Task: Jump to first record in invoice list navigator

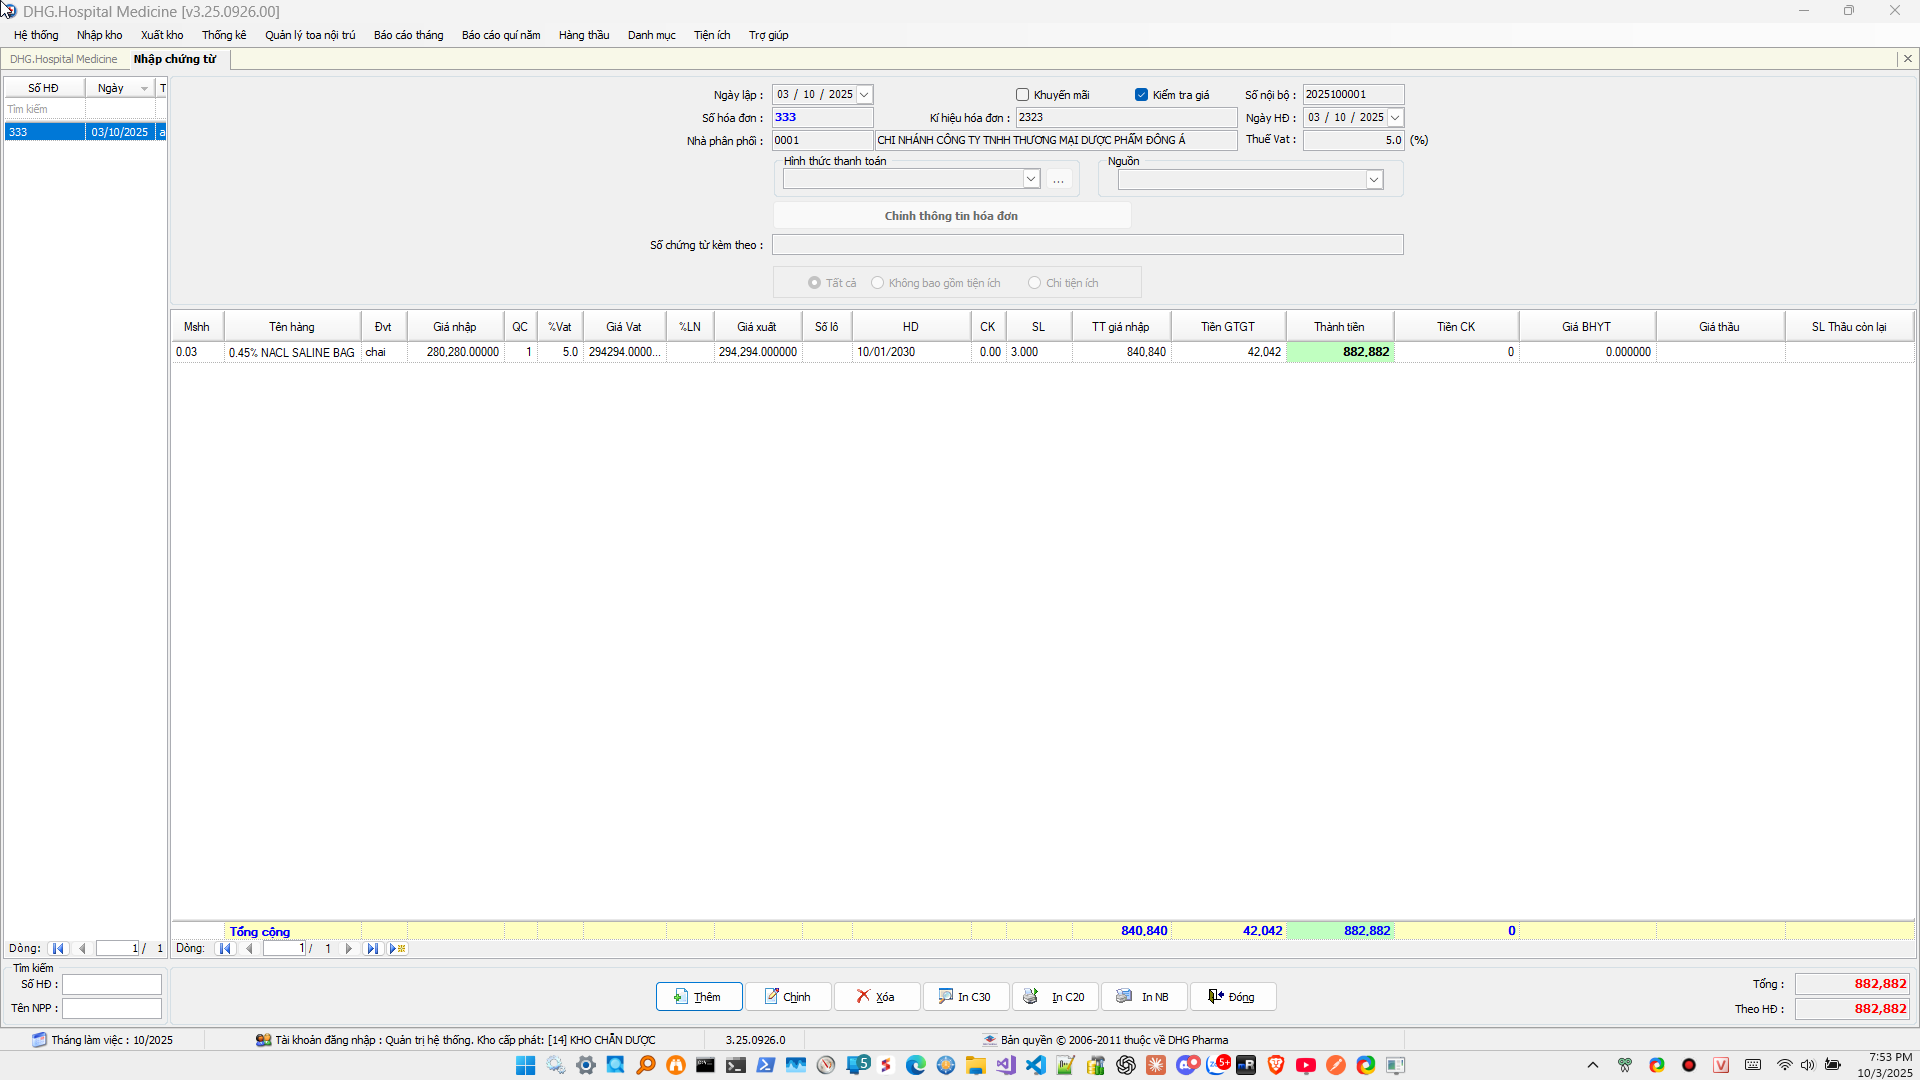Action: (58, 949)
